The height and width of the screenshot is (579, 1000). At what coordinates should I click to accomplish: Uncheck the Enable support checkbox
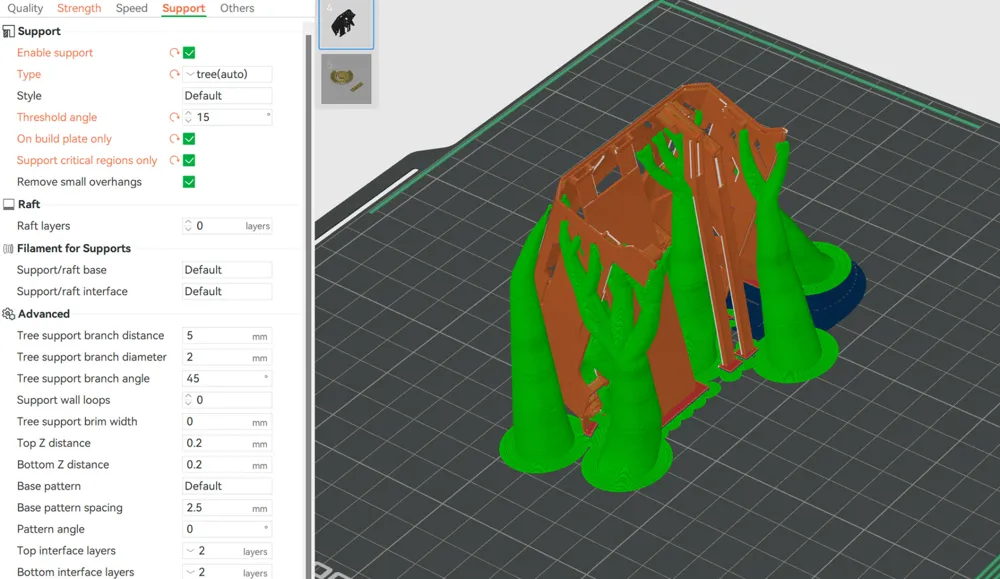pyautogui.click(x=189, y=53)
